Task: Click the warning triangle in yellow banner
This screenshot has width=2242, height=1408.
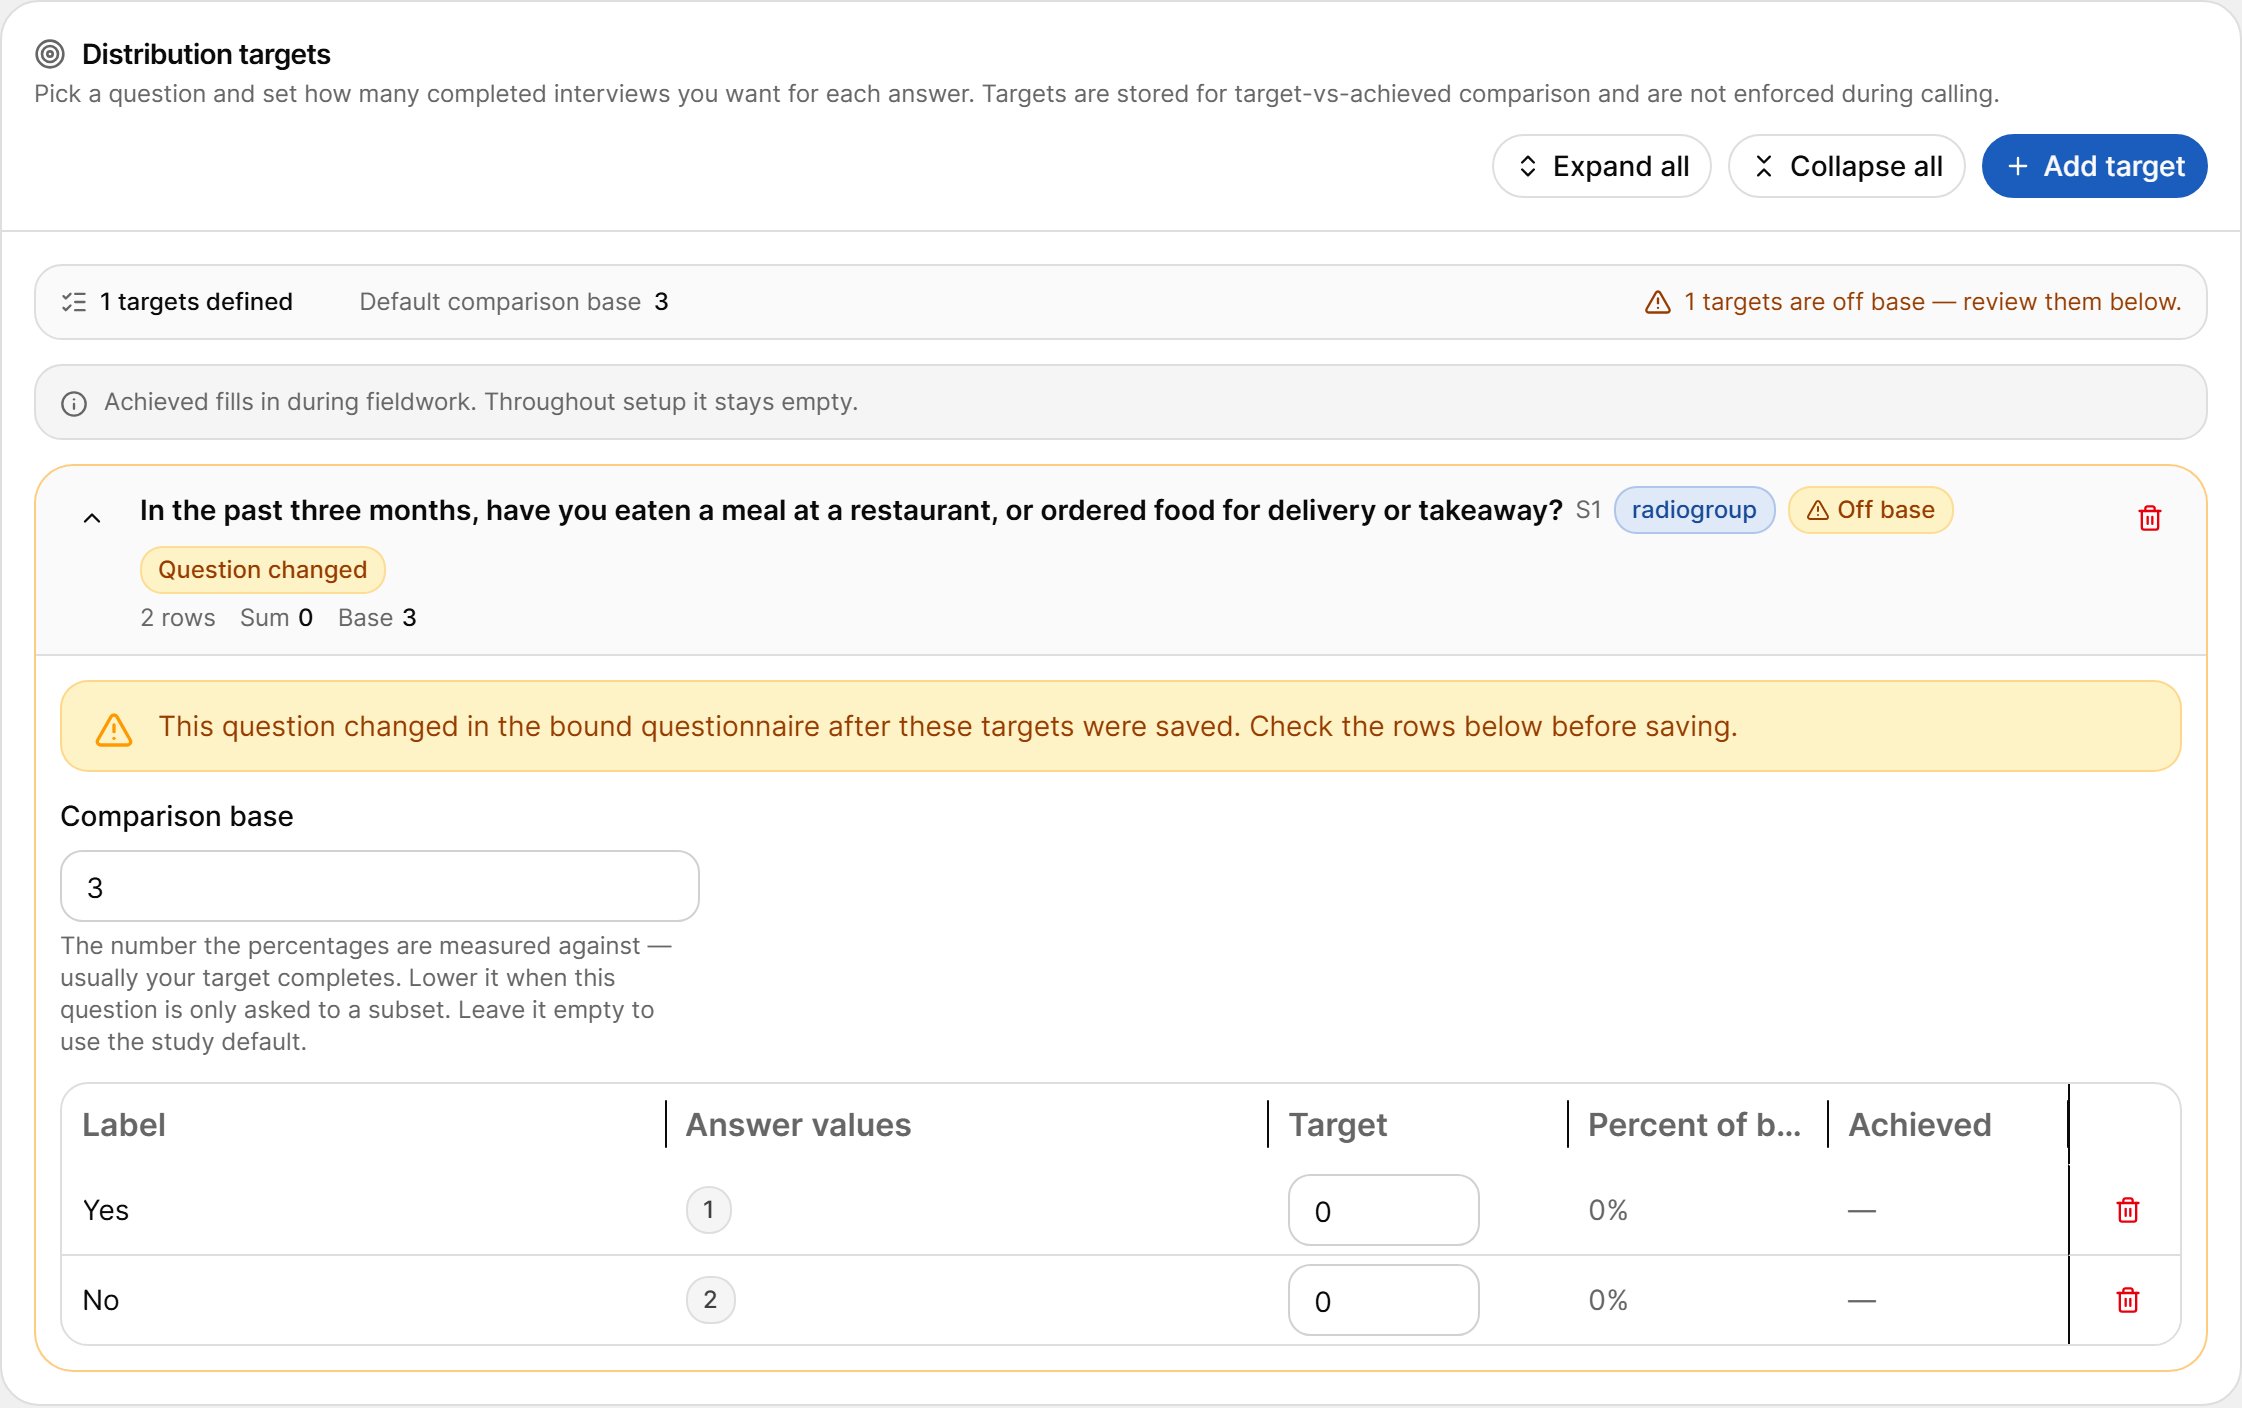Action: (114, 729)
